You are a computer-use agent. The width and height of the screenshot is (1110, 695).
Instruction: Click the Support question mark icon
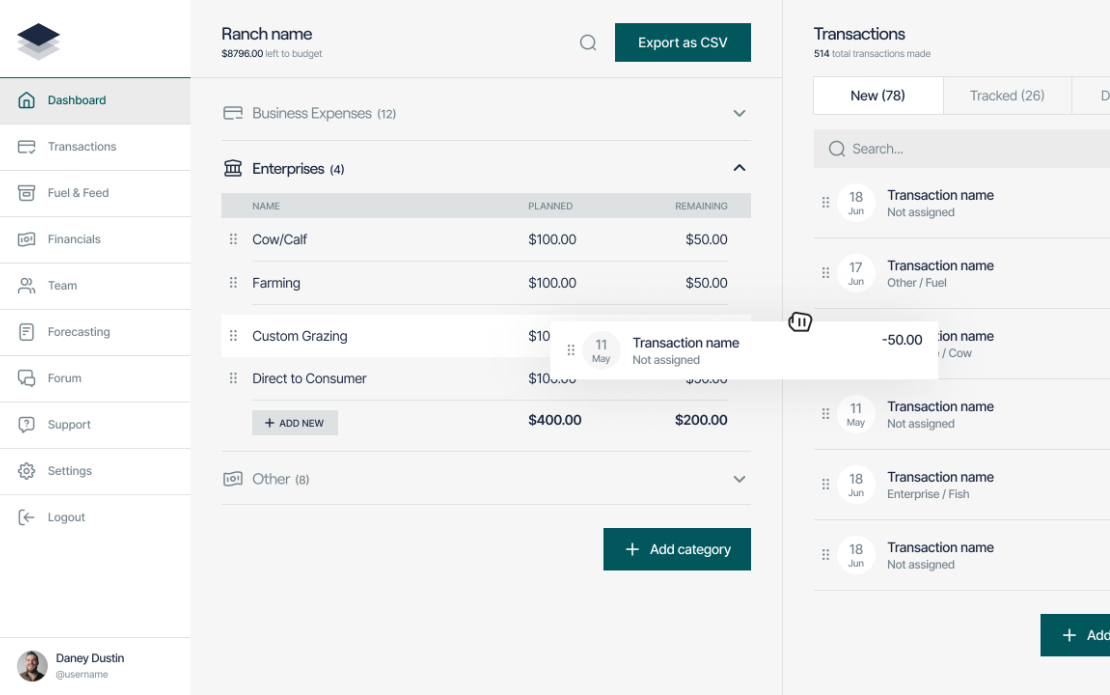pyautogui.click(x=26, y=425)
